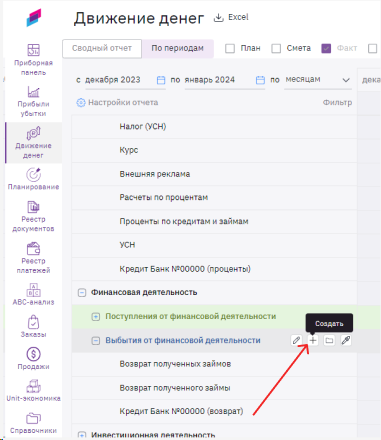This screenshot has width=381, height=440.
Task: Open Unit-экономика sidebar icon
Action: (x=33, y=386)
